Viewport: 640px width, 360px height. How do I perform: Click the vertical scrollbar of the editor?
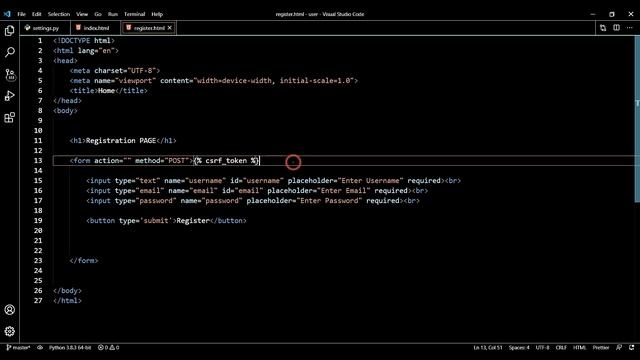pos(637,119)
